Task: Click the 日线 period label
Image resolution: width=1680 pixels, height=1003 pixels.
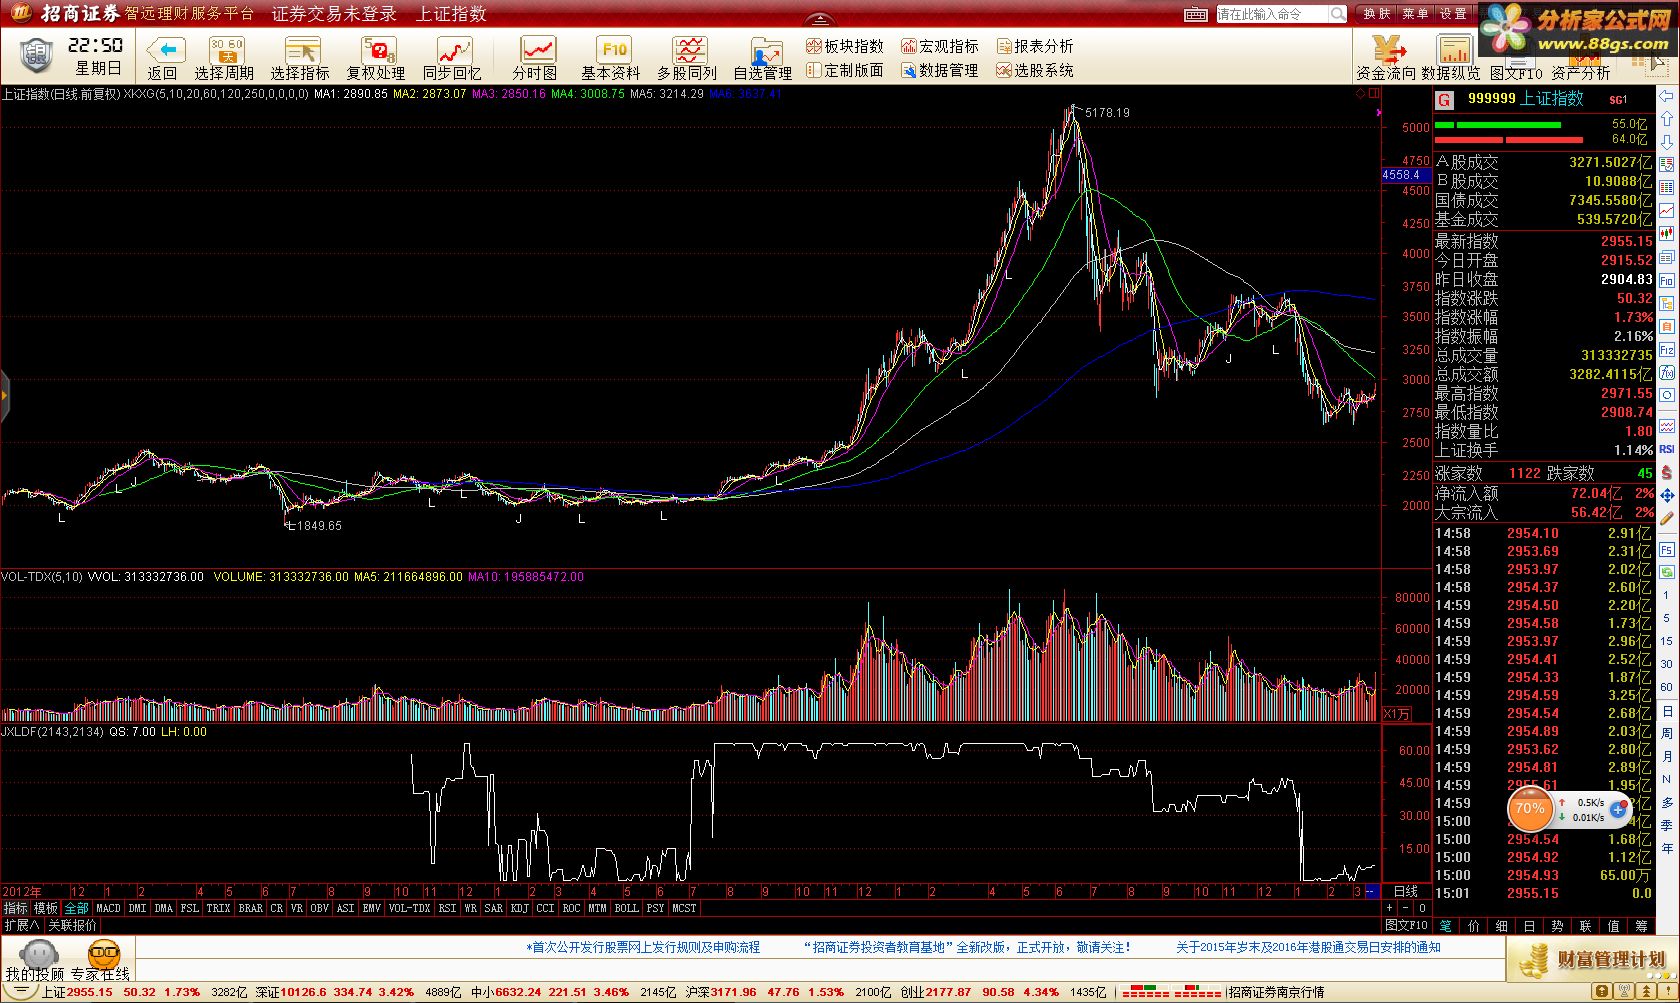Action: 1406,891
